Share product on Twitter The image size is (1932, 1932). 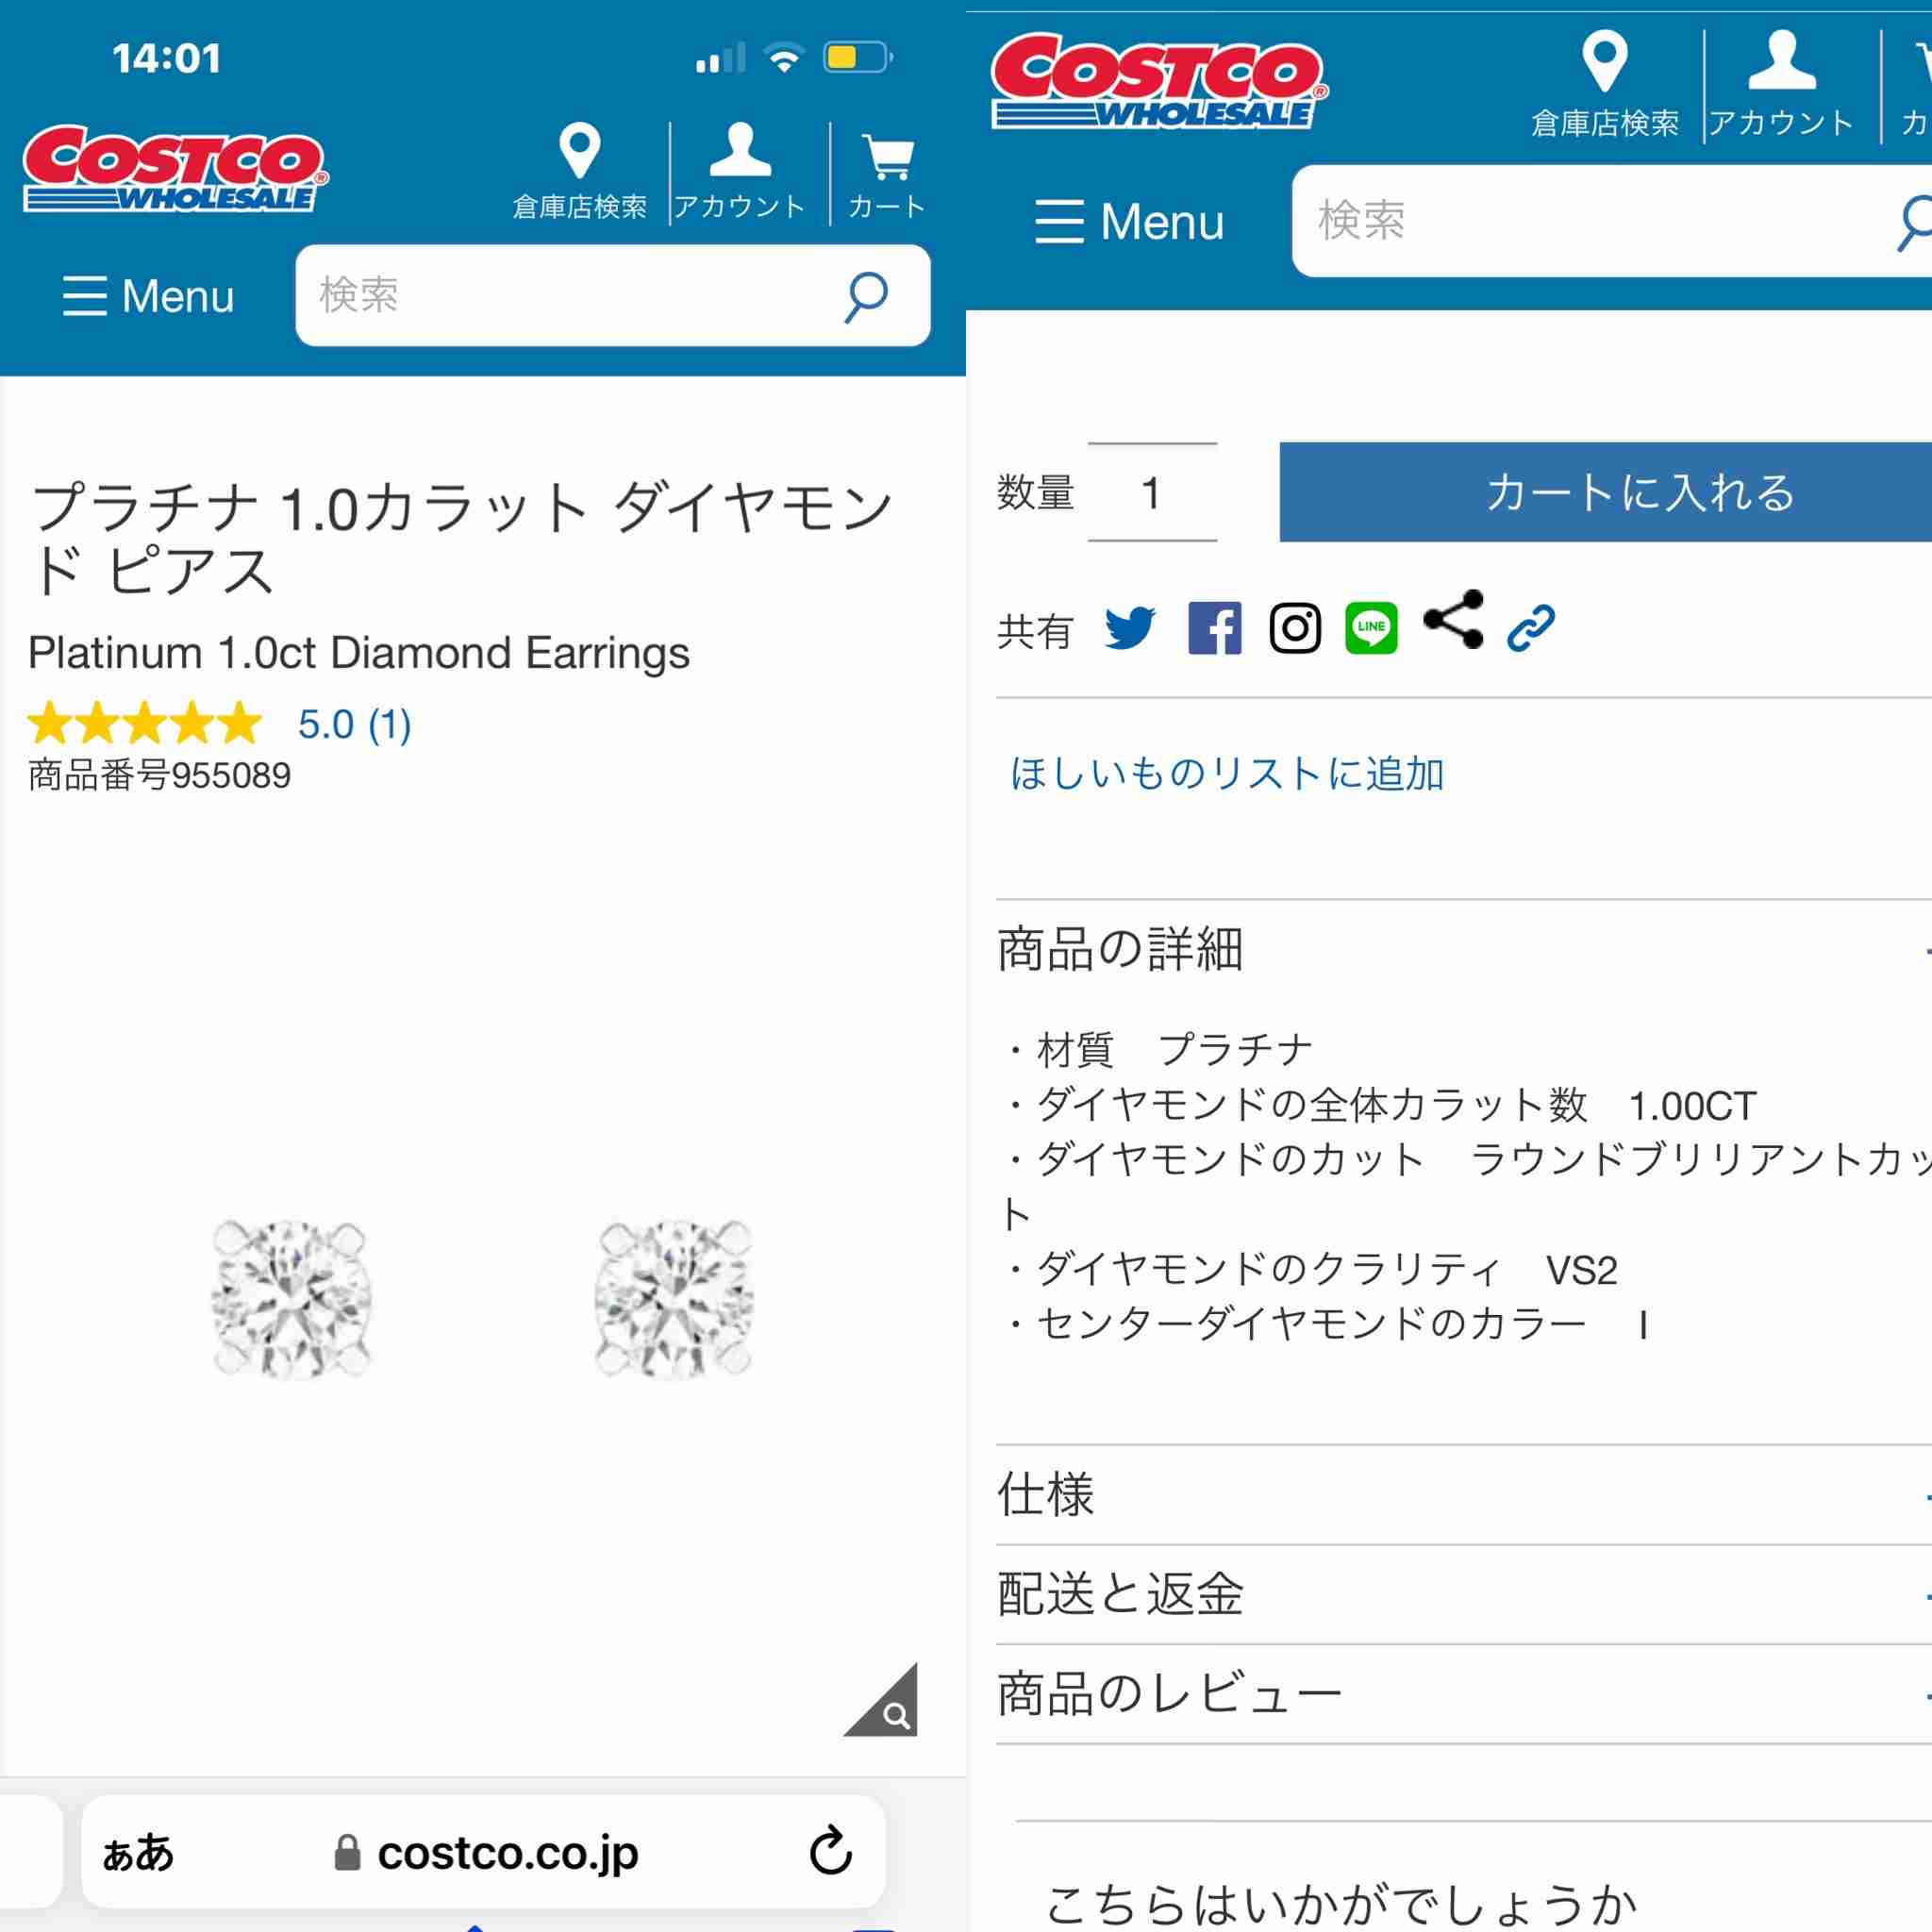click(x=1130, y=628)
